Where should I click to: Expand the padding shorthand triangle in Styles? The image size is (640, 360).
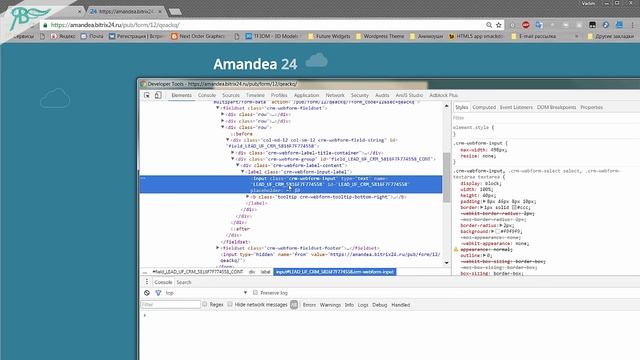coord(484,201)
